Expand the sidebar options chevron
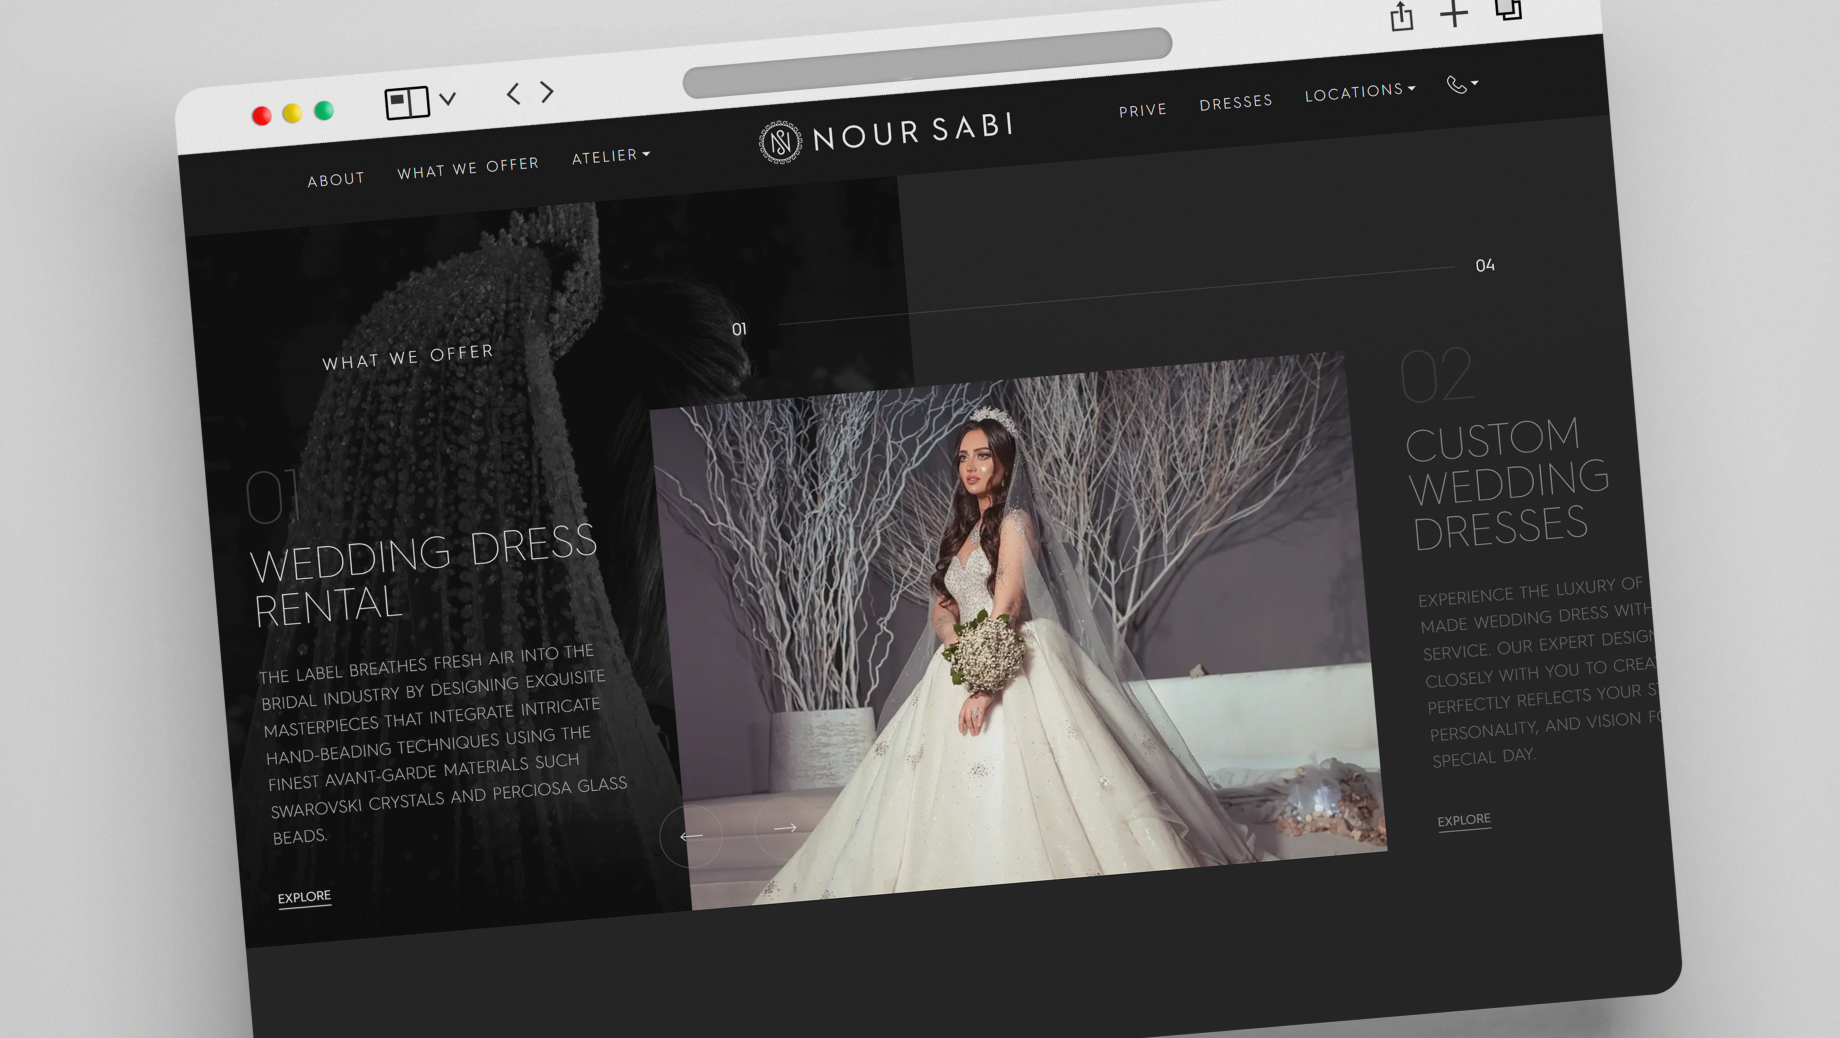Screen dimensions: 1840x1038 coord(448,99)
